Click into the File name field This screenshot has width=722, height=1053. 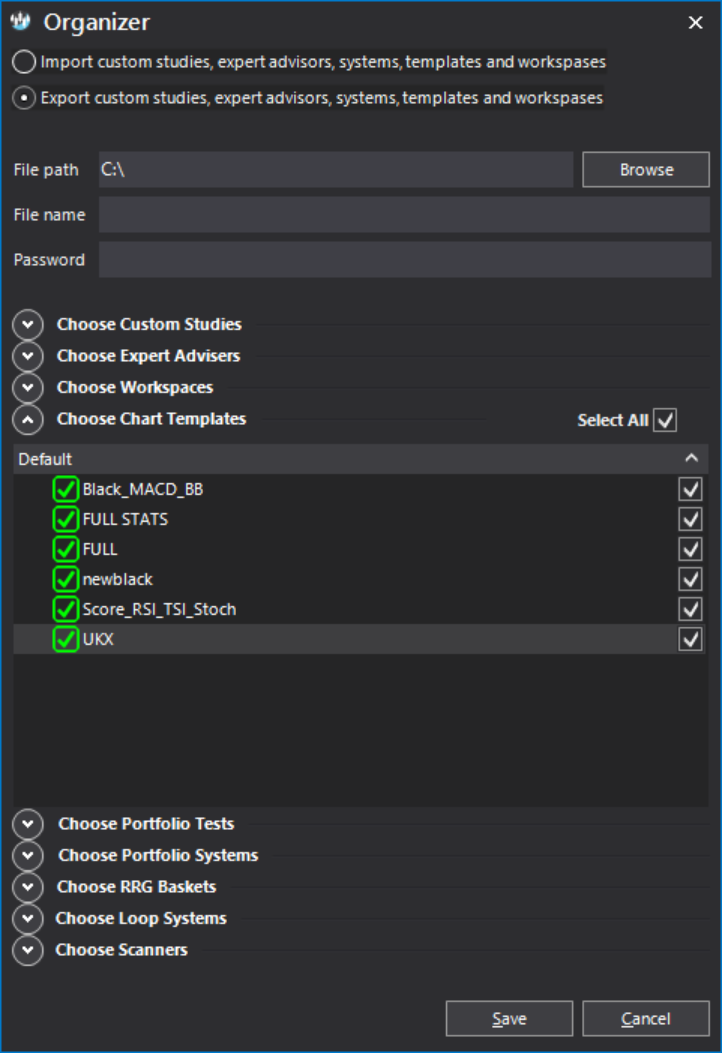coord(404,215)
